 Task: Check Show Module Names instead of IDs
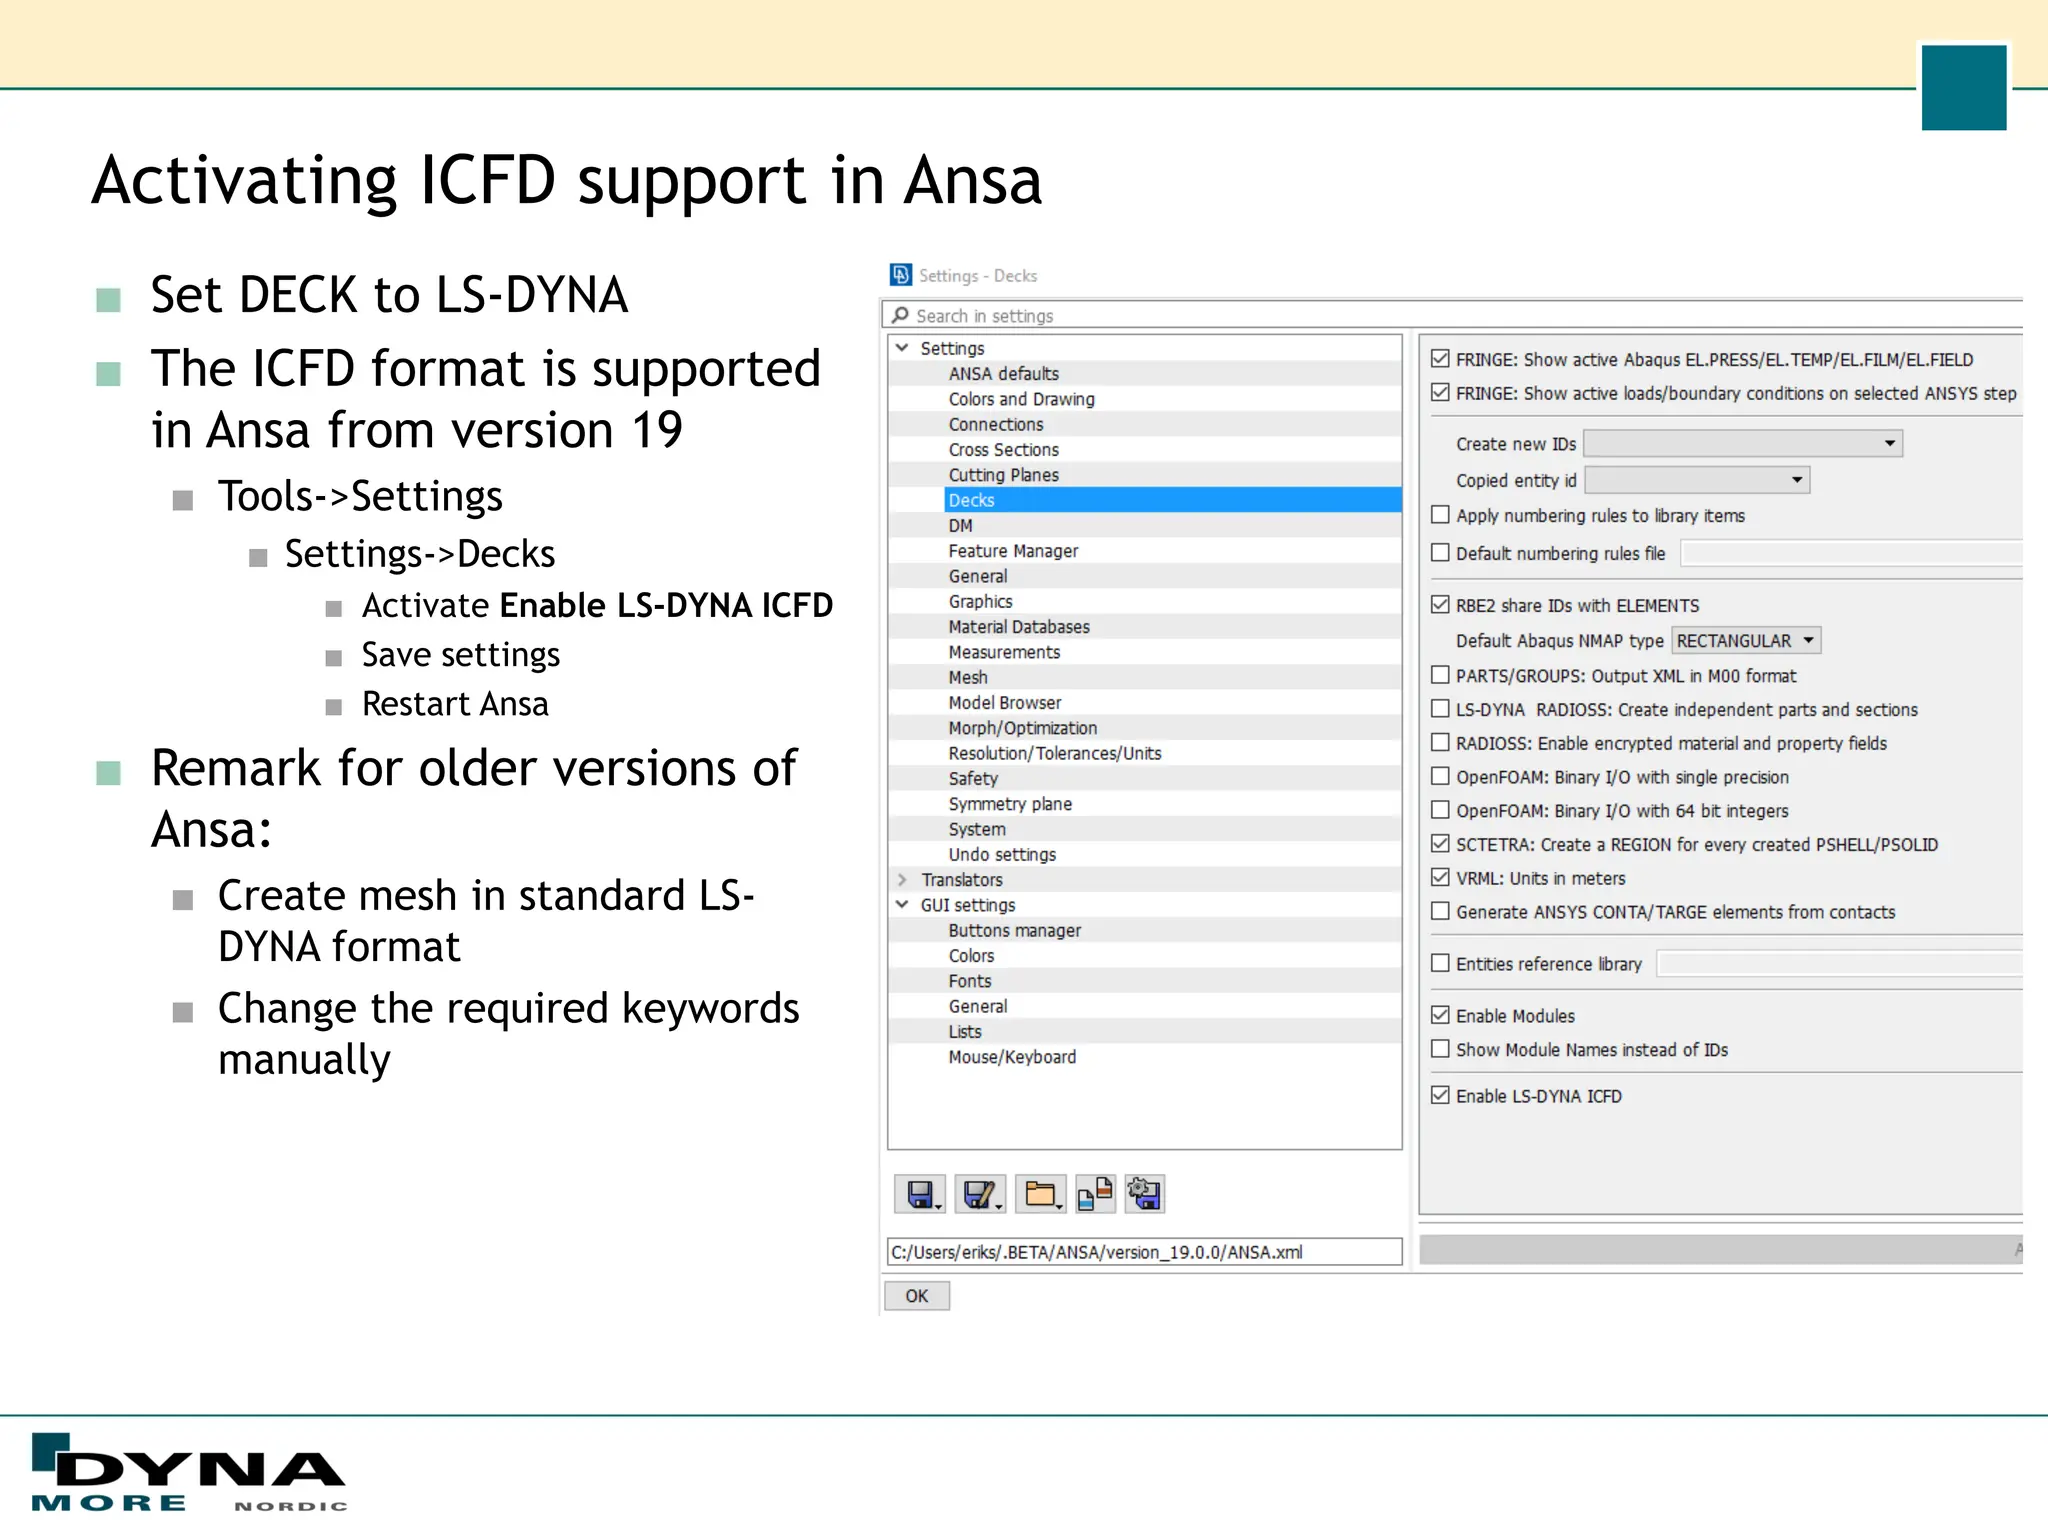click(1440, 1049)
